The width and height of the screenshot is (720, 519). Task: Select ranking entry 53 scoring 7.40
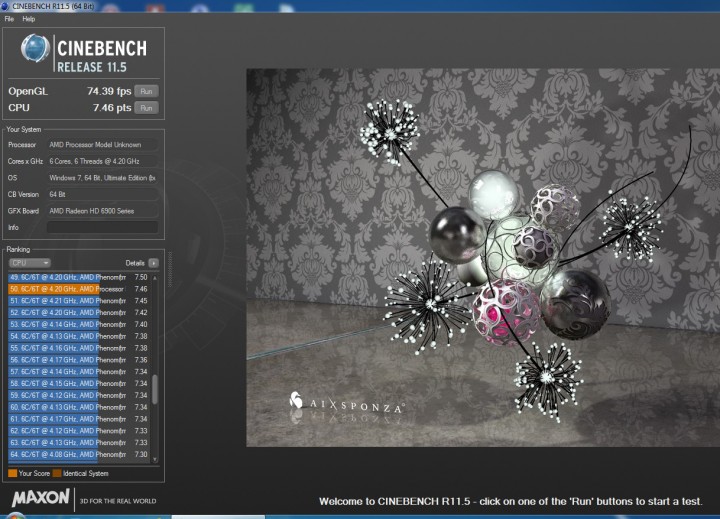pyautogui.click(x=79, y=324)
